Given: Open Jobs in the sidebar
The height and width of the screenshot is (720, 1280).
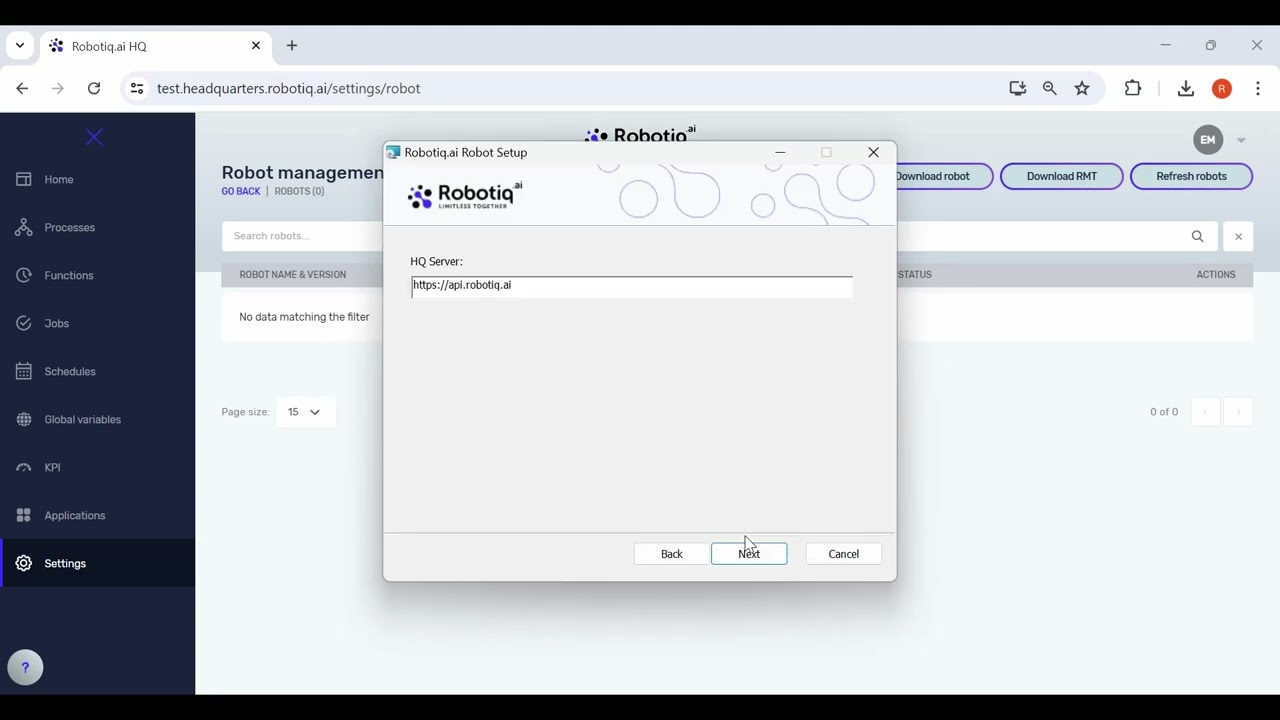Looking at the screenshot, I should pyautogui.click(x=97, y=324).
